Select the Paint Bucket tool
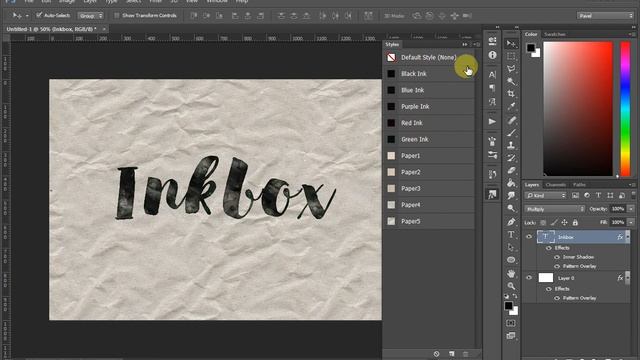The height and width of the screenshot is (360, 640). click(511, 183)
